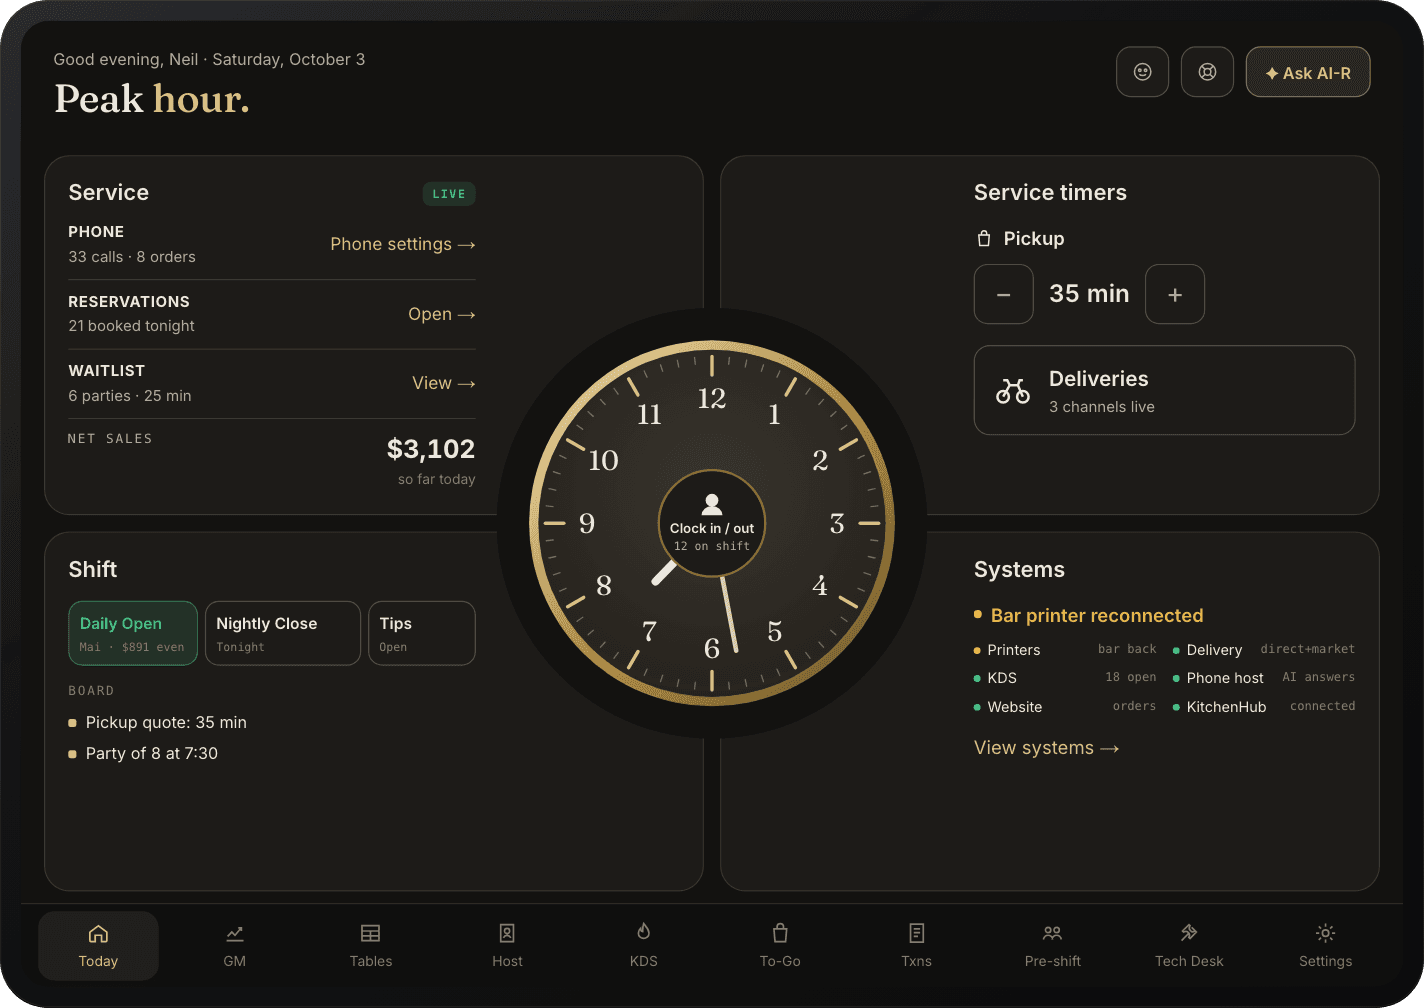This screenshot has height=1008, width=1424.
Task: Select the Phone host system row
Action: coord(1264,678)
